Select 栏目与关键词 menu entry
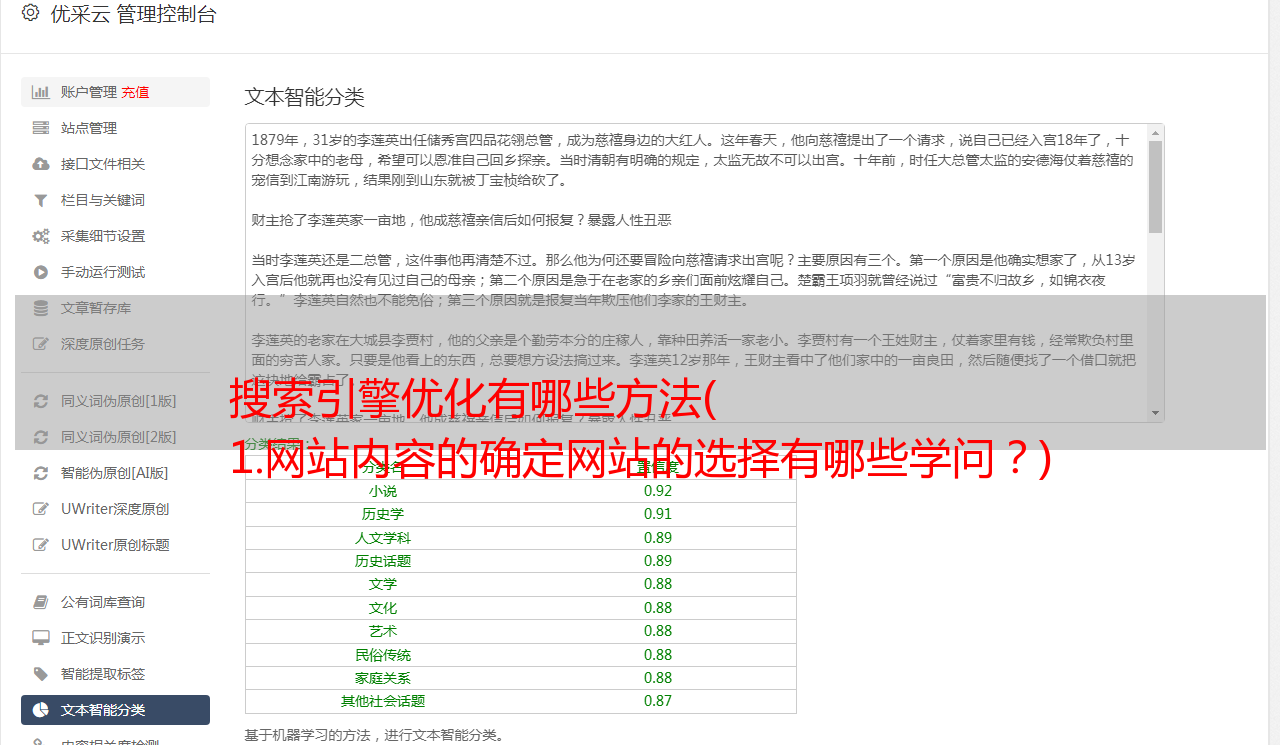 115,200
